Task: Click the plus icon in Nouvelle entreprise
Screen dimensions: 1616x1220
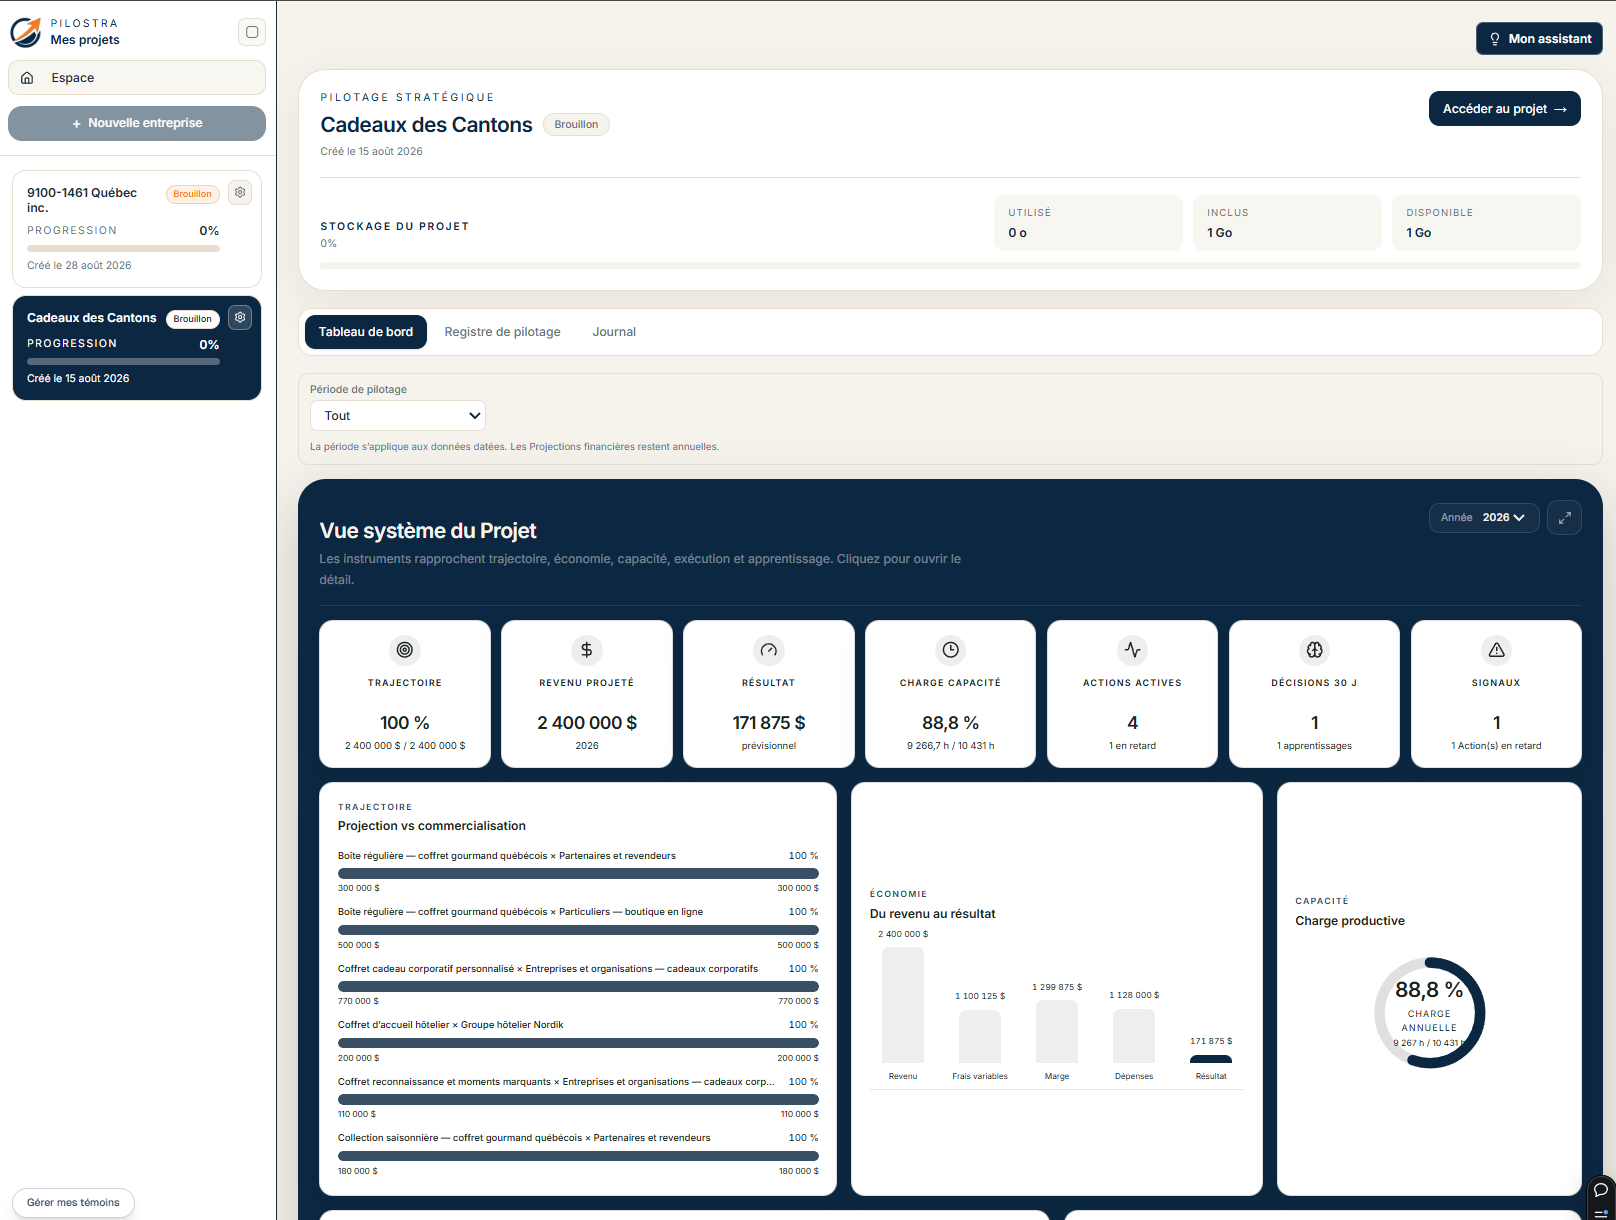Action: (x=76, y=124)
